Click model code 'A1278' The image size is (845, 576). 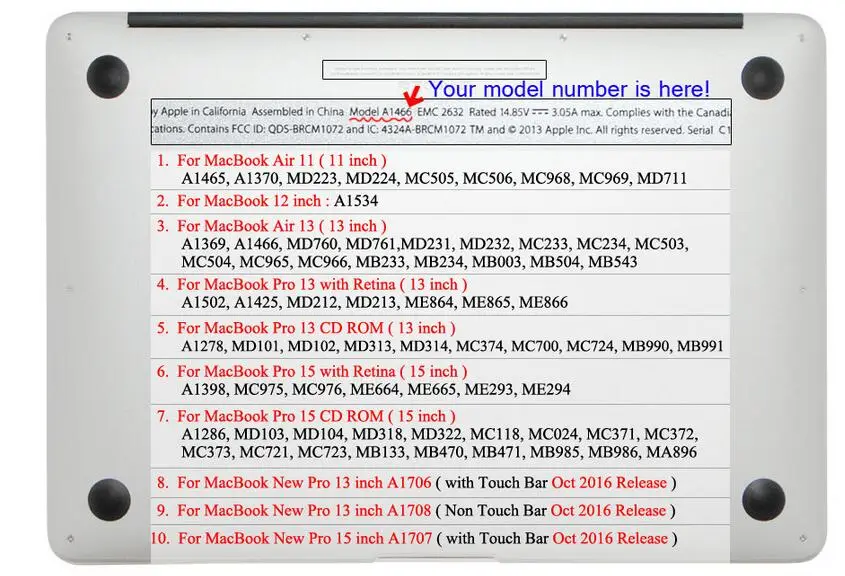tap(203, 346)
